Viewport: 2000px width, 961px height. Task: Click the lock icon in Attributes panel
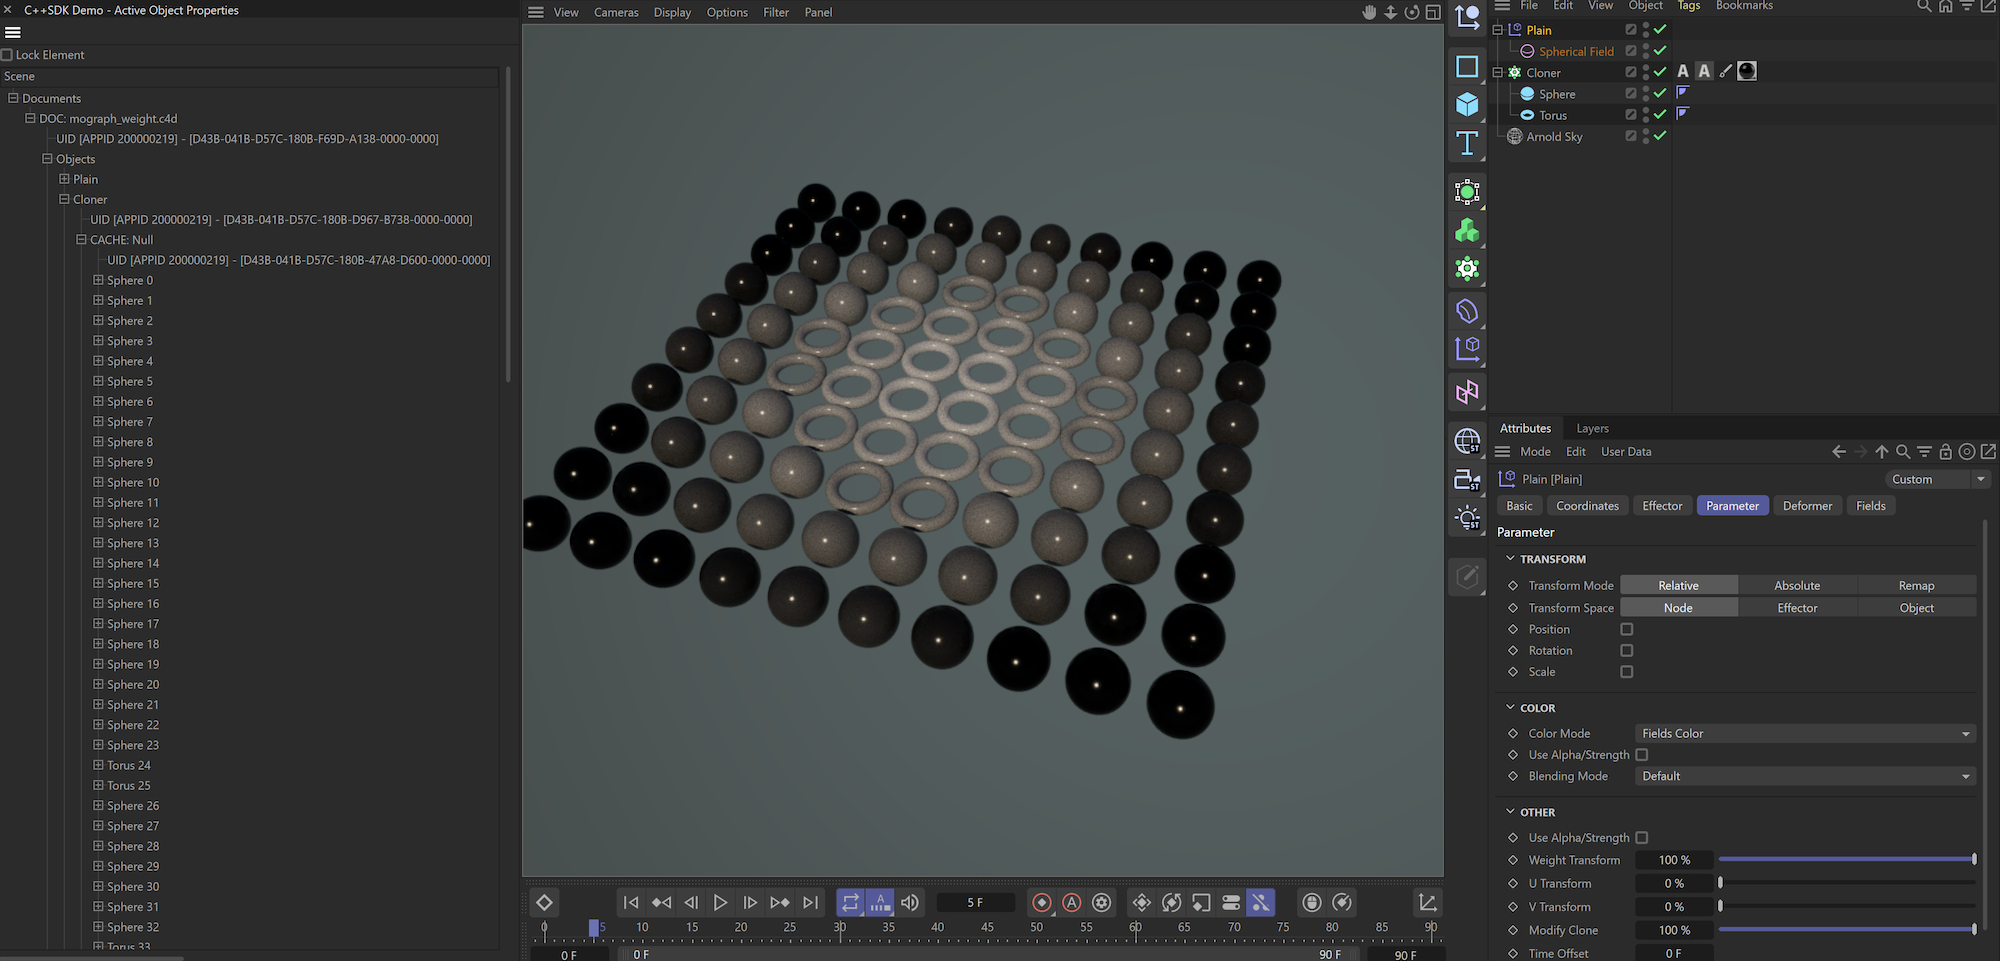(1945, 452)
